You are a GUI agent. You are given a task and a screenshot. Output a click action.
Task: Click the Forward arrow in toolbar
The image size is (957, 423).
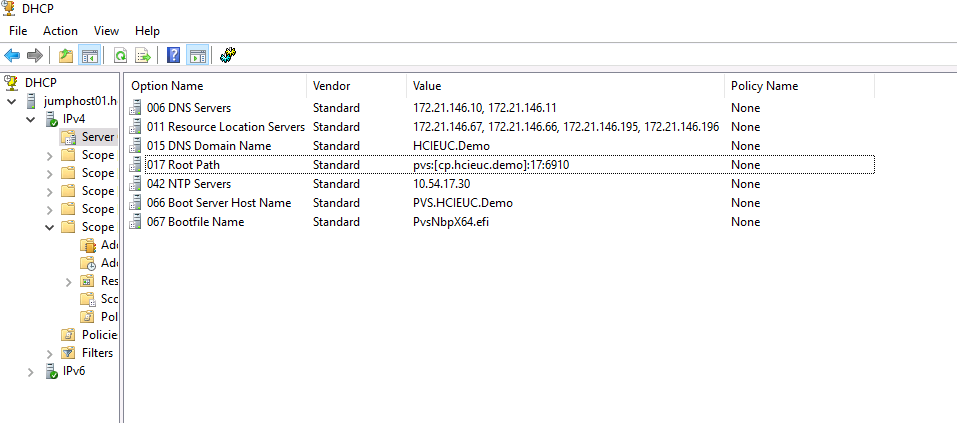35,55
